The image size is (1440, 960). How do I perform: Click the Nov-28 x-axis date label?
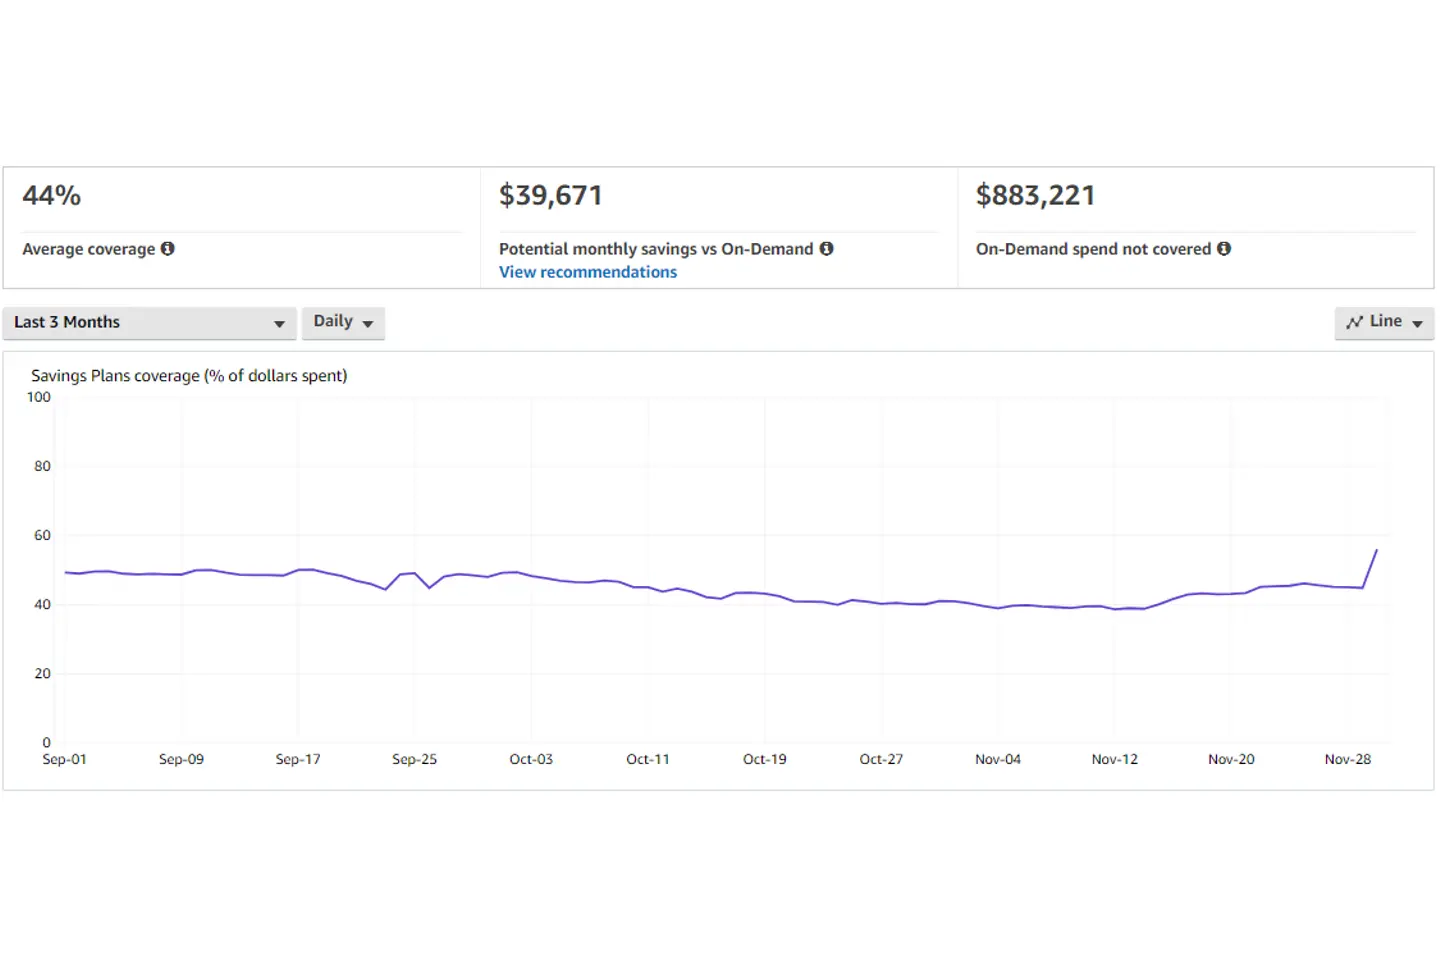1347,760
